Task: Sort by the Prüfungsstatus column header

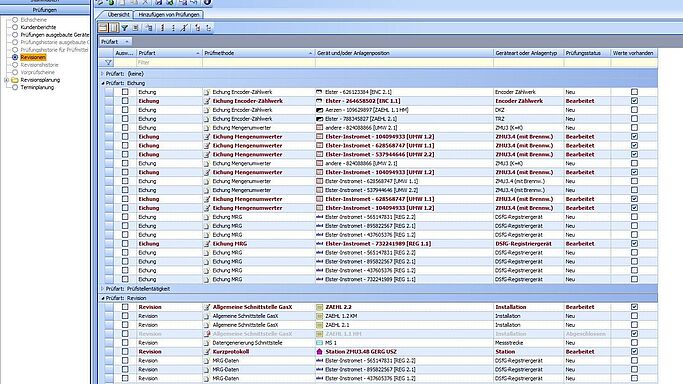Action: coord(583,53)
